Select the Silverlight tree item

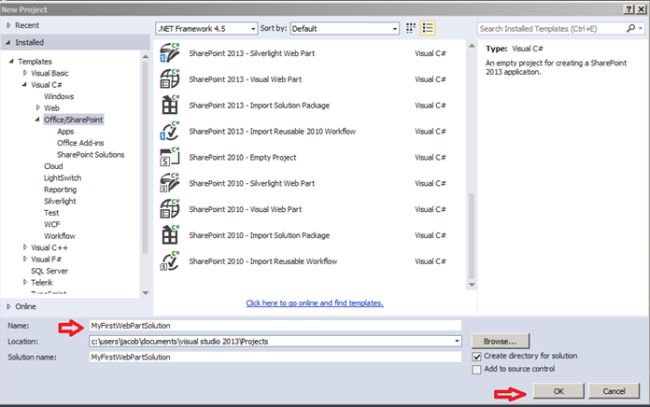click(x=60, y=201)
